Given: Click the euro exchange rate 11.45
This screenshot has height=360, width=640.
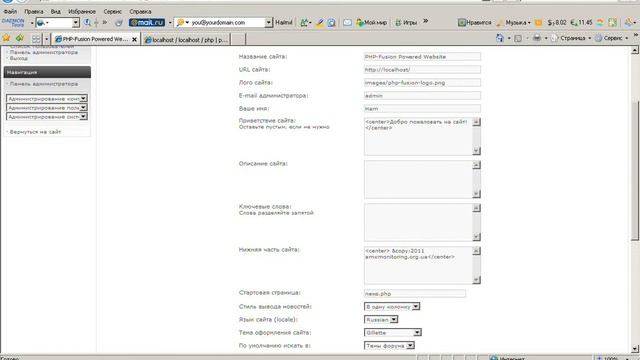Looking at the screenshot, I should tap(581, 22).
